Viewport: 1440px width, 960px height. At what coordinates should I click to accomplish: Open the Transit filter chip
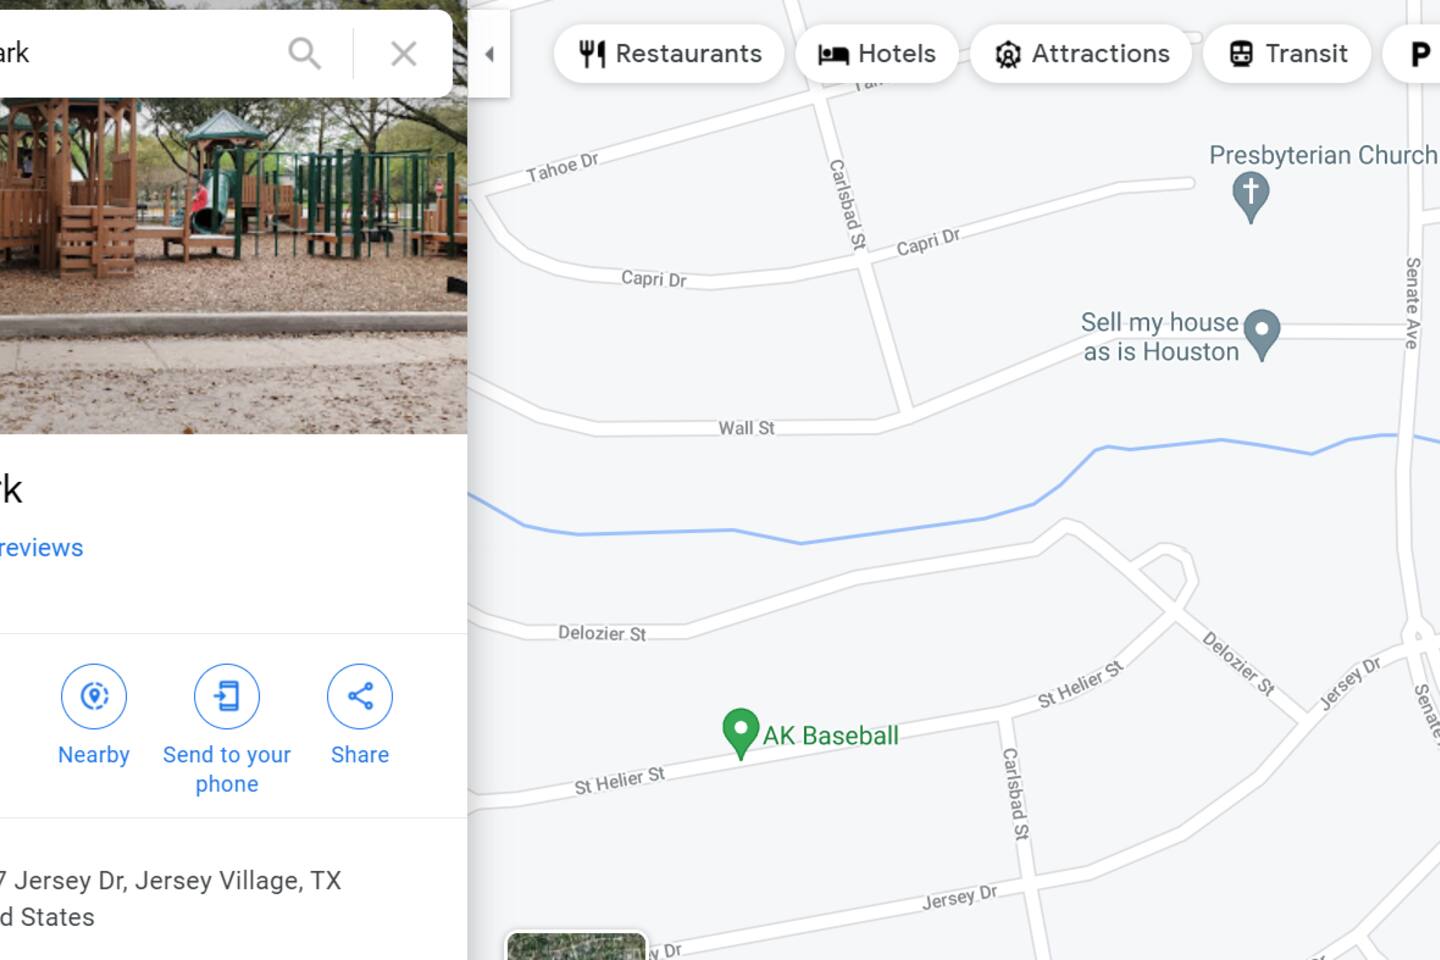click(x=1287, y=54)
